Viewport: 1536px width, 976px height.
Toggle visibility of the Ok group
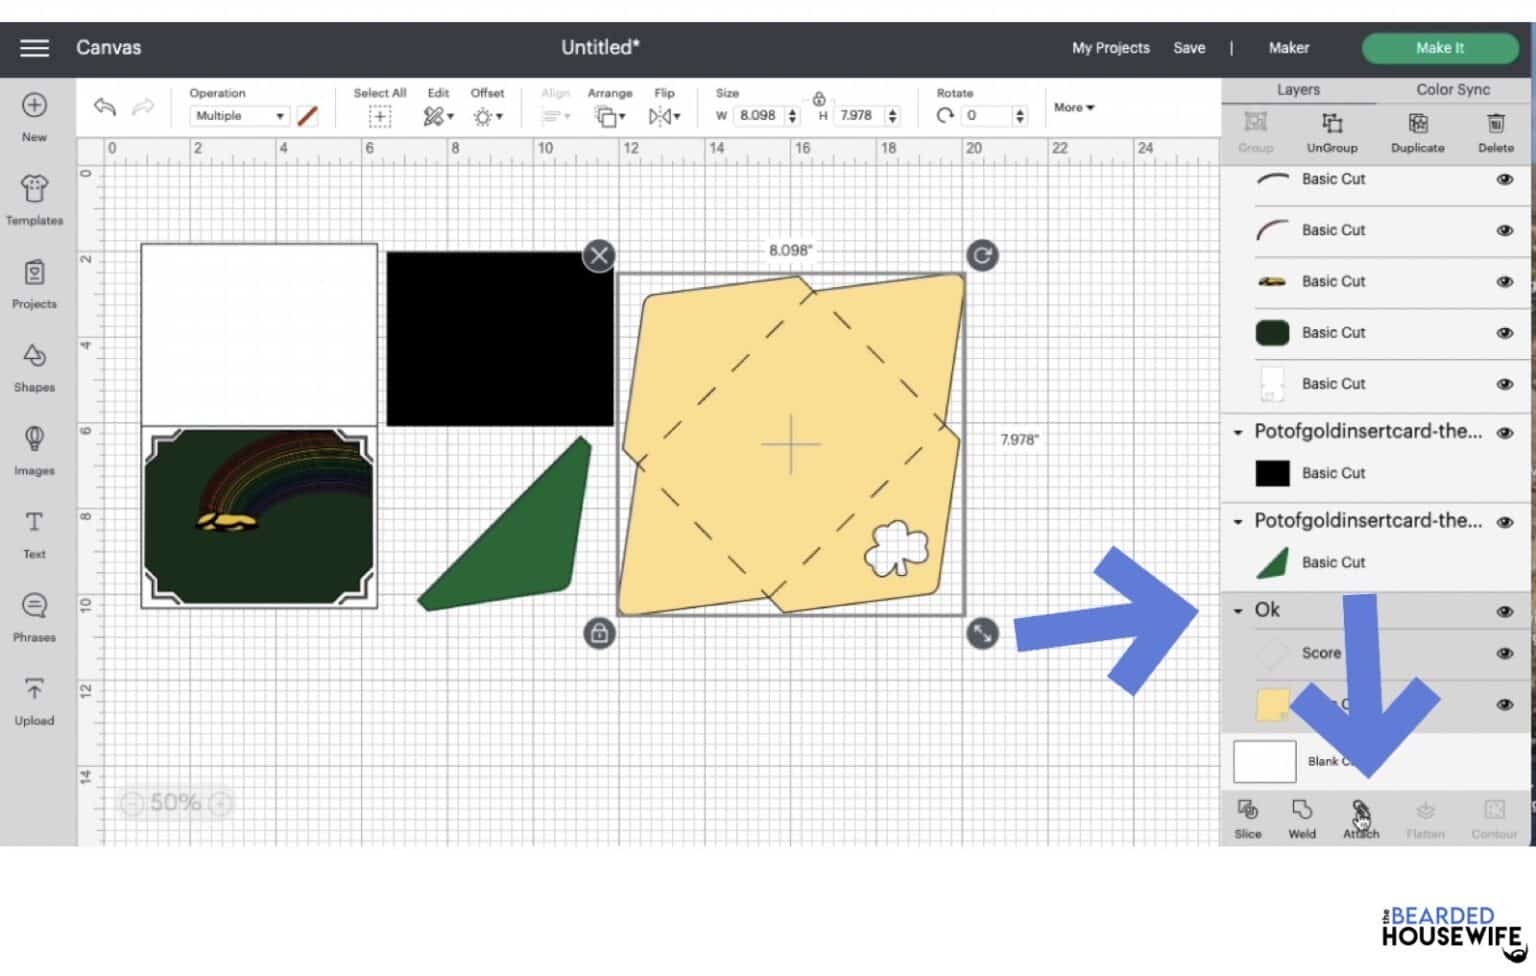[x=1504, y=611]
